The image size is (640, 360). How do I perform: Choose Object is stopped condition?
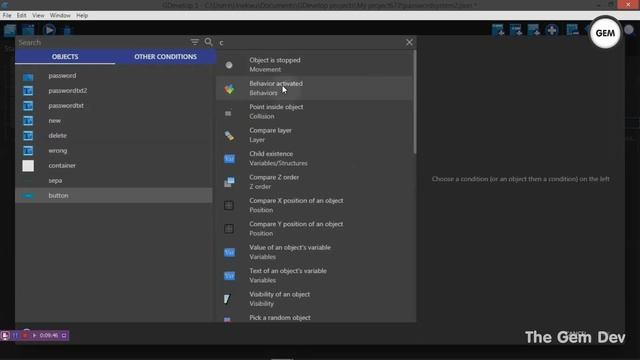[314, 64]
